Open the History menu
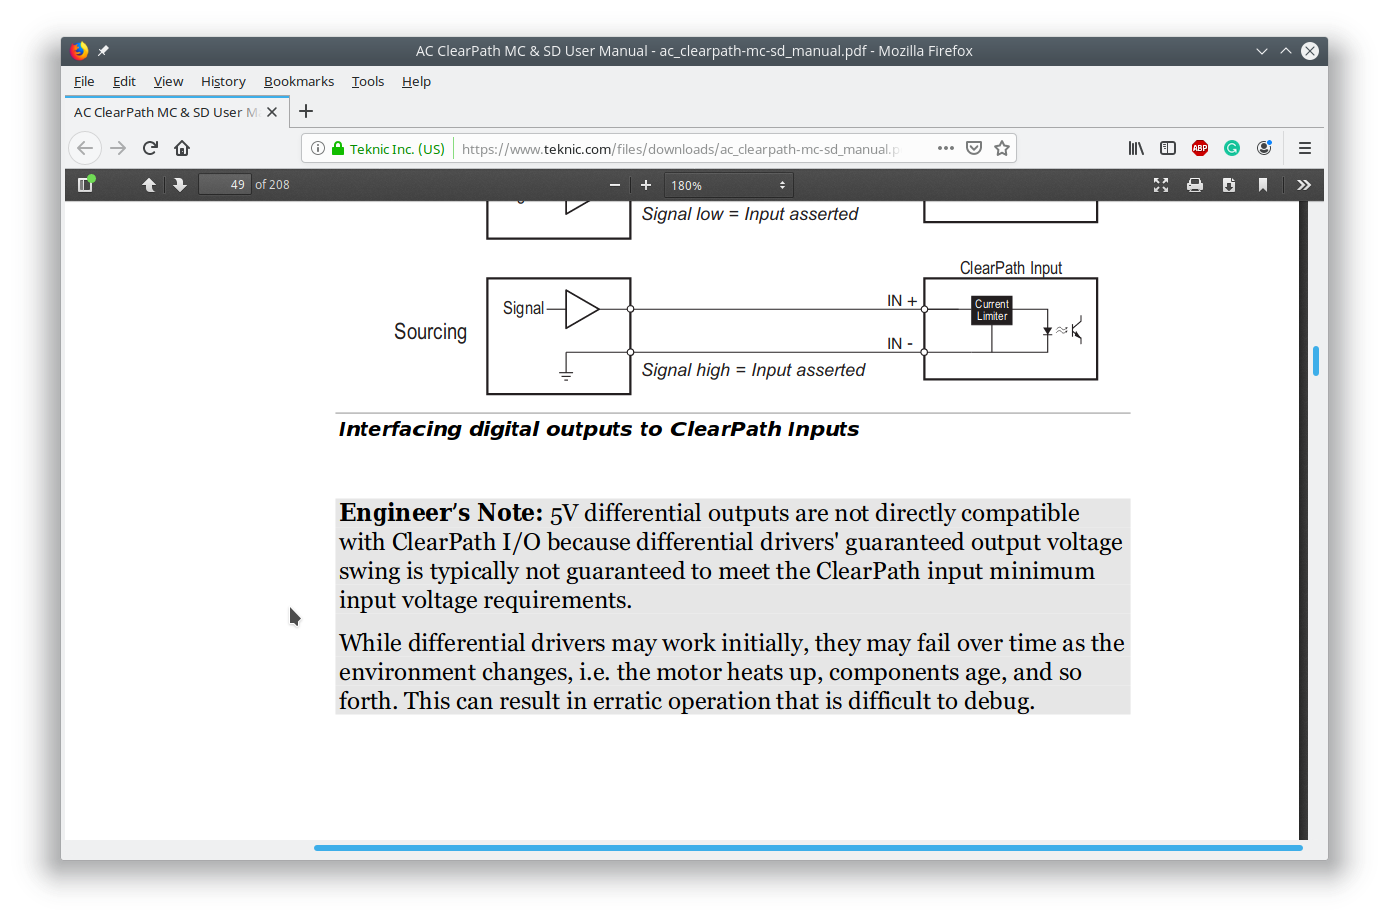Image resolution: width=1389 pixels, height=921 pixels. 223,81
